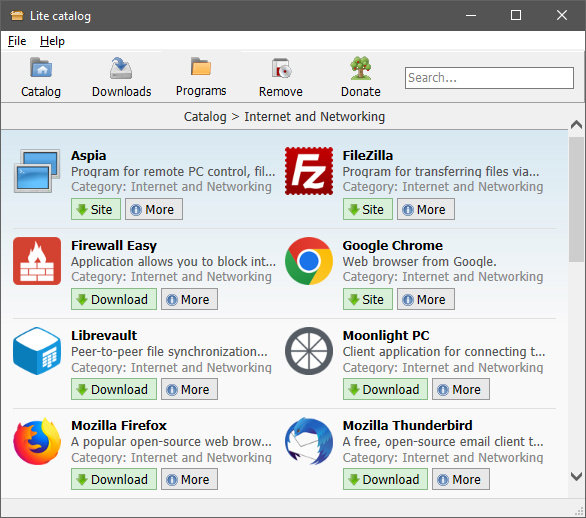Click the scrollbar down arrow
The width and height of the screenshot is (586, 518).
576,476
